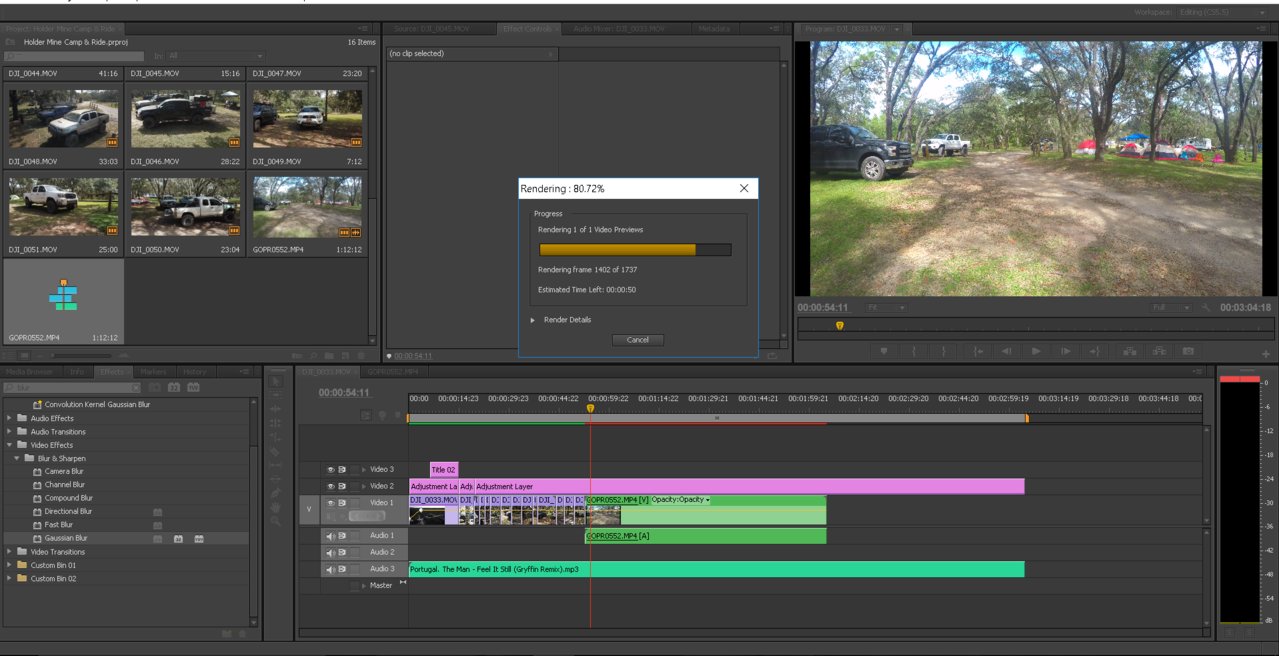1279x656 pixels.
Task: Open the Full playback resolution dropdown
Action: tap(1171, 307)
